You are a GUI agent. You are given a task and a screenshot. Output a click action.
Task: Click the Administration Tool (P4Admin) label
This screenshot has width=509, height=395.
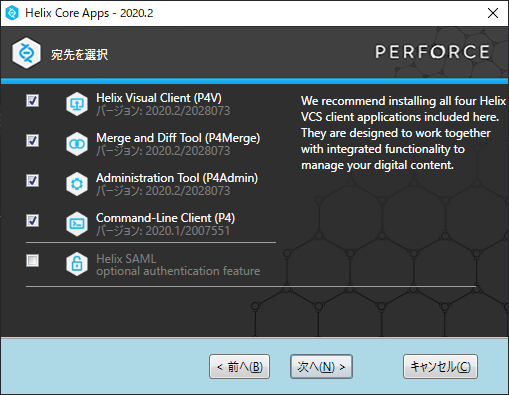click(x=177, y=178)
